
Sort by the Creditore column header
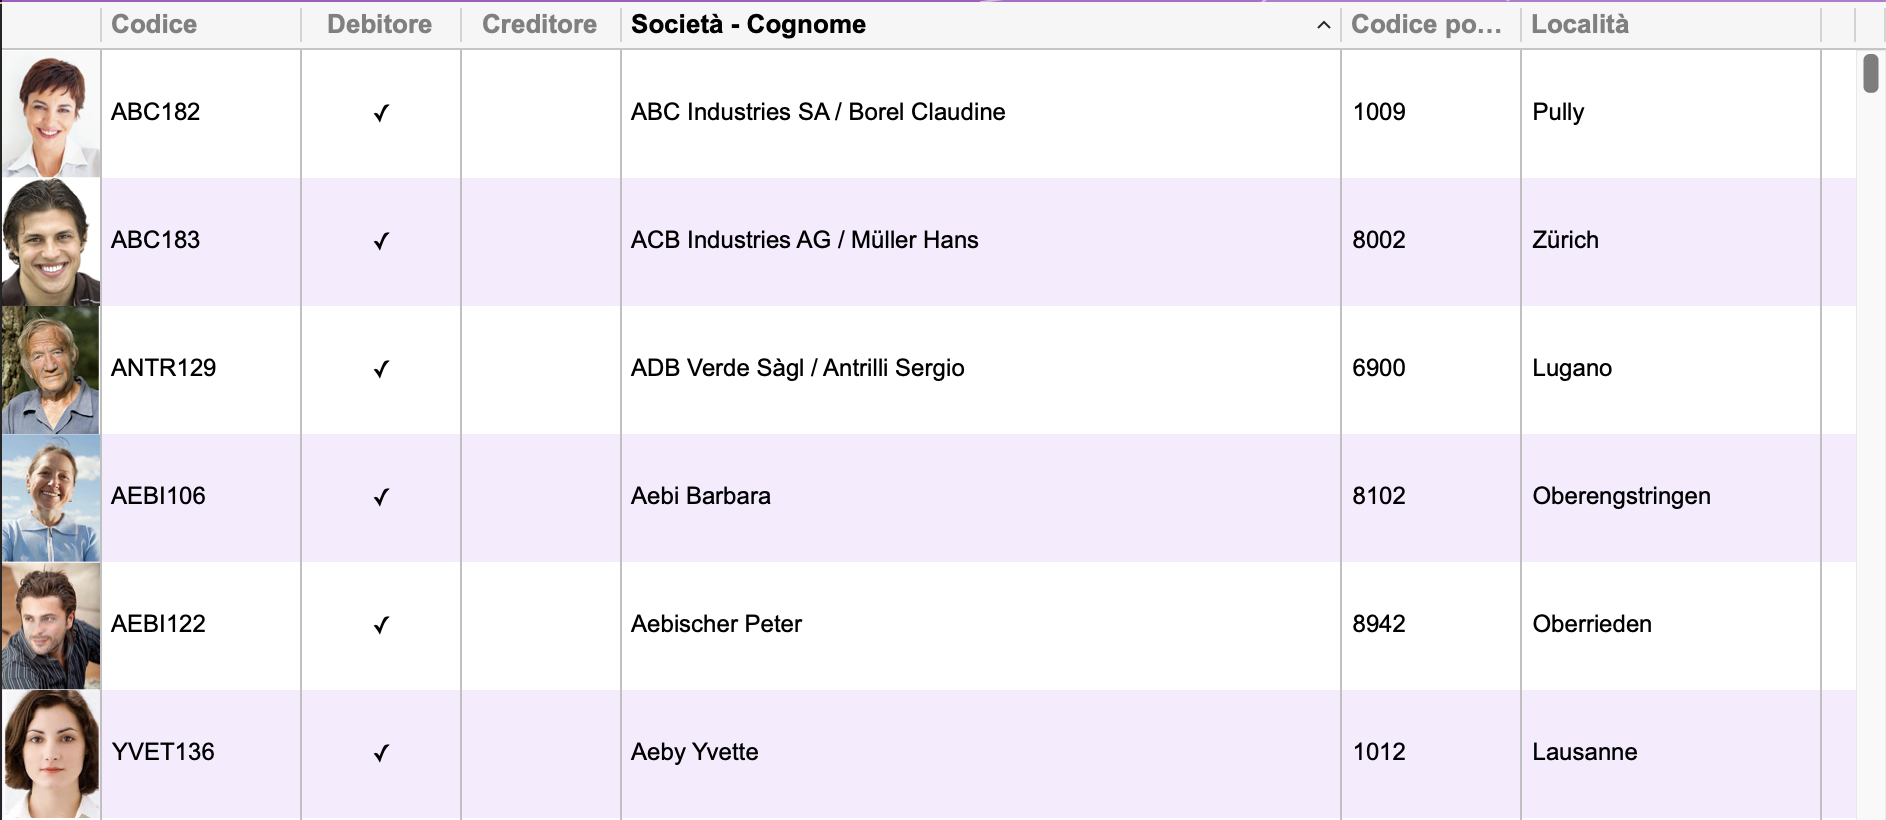pos(540,24)
